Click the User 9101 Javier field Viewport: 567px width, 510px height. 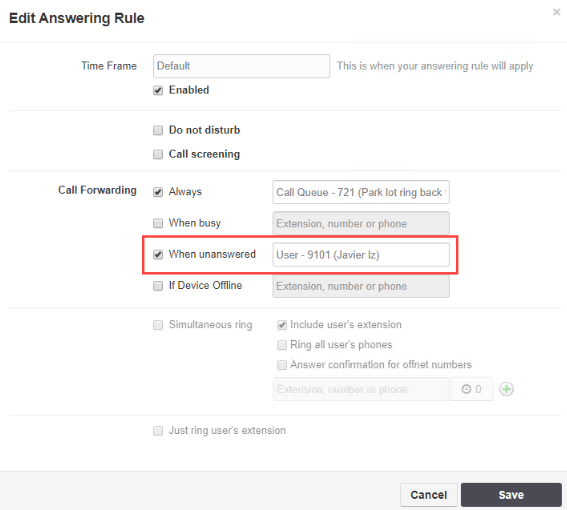(x=361, y=255)
